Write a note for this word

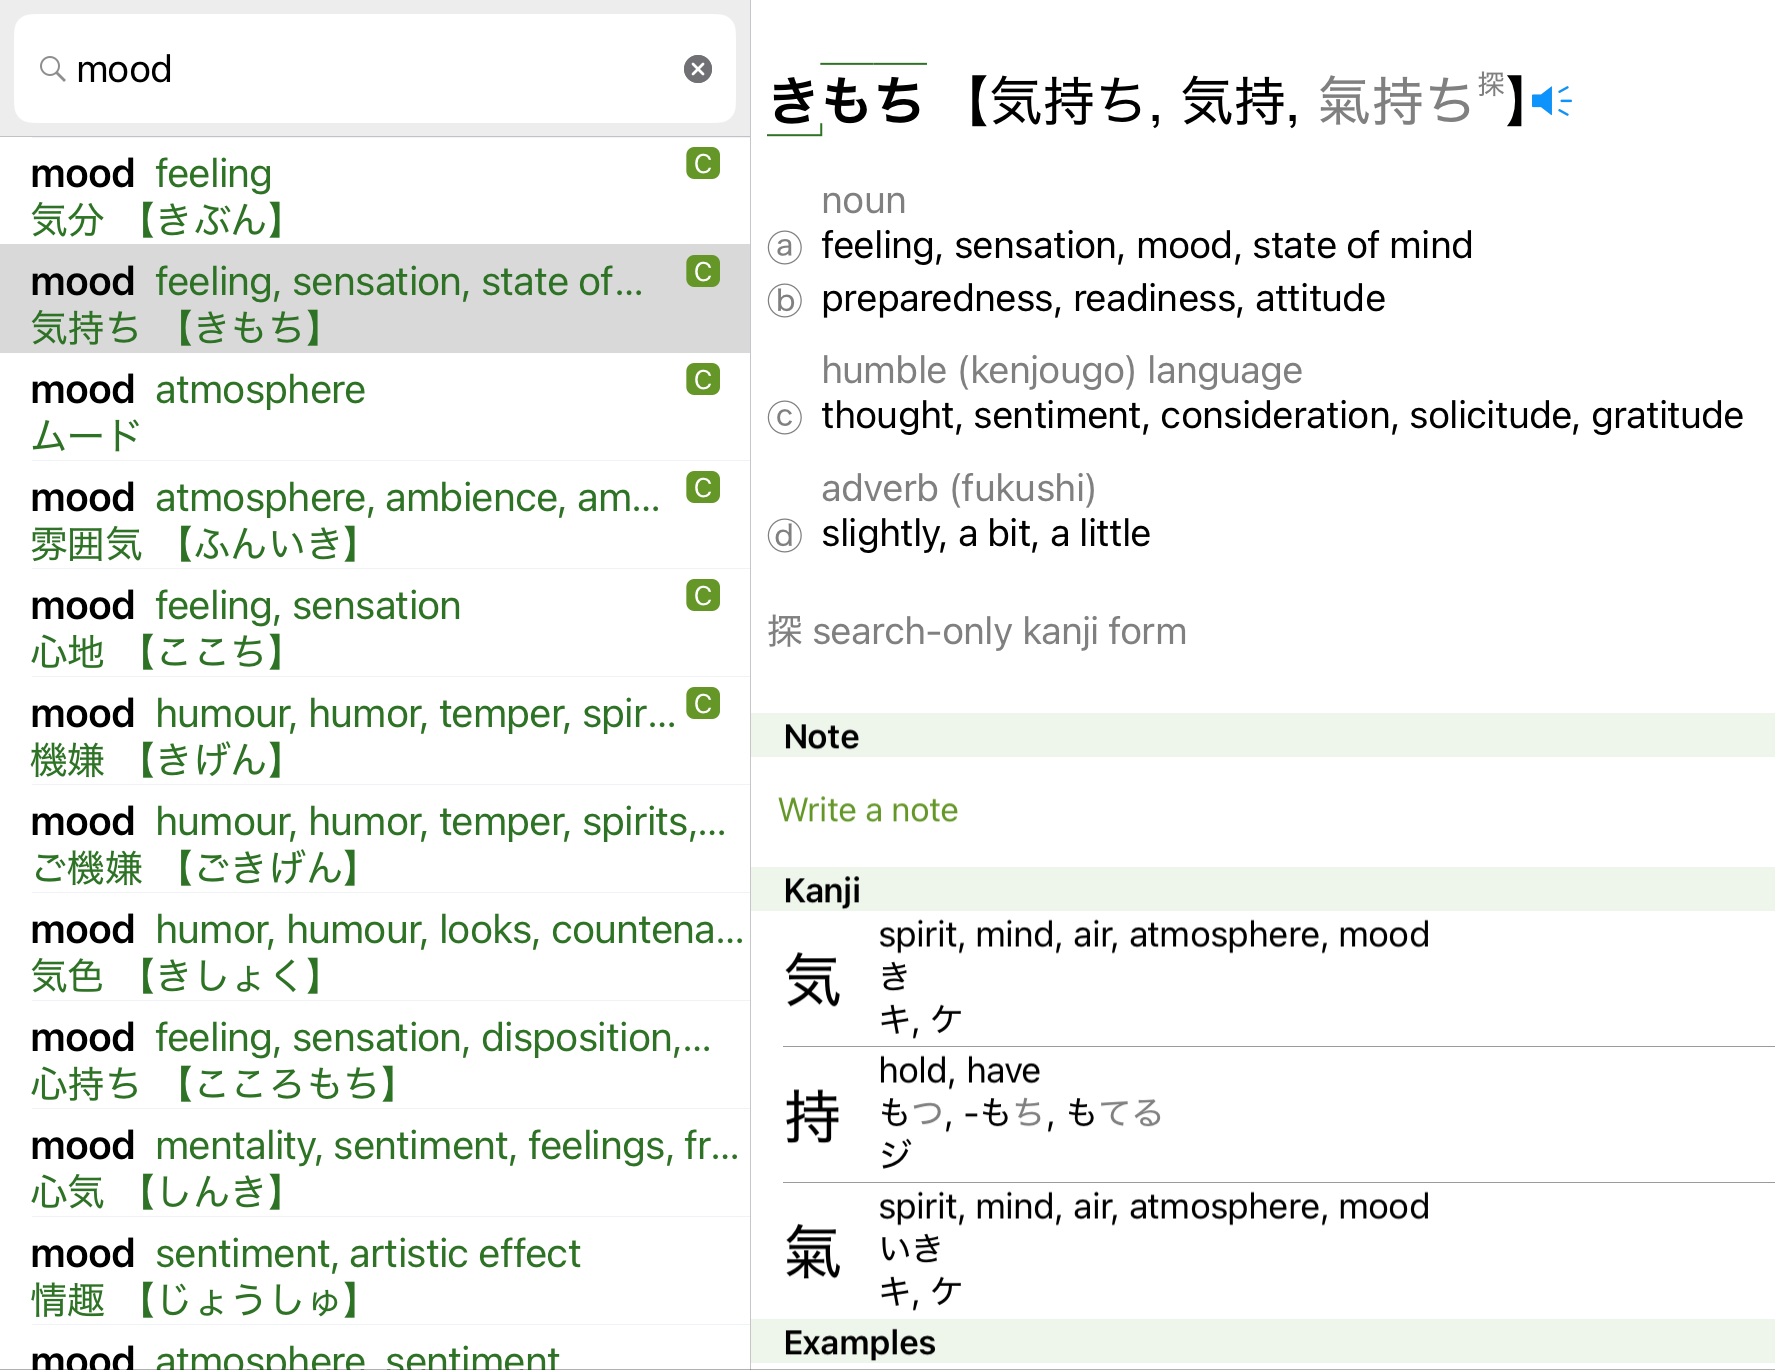tap(868, 809)
